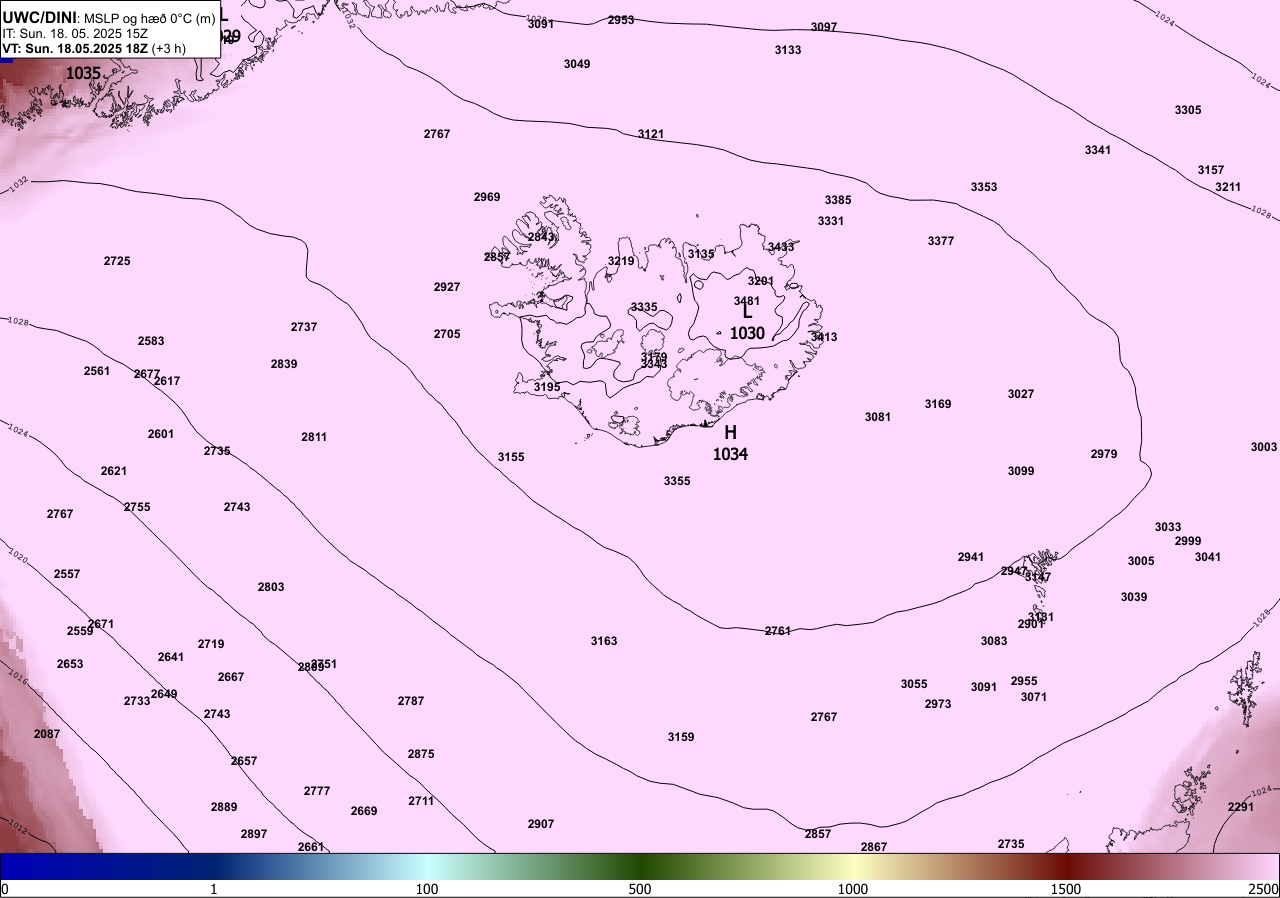Click the height value 2969
1280x898 pixels.
click(487, 197)
